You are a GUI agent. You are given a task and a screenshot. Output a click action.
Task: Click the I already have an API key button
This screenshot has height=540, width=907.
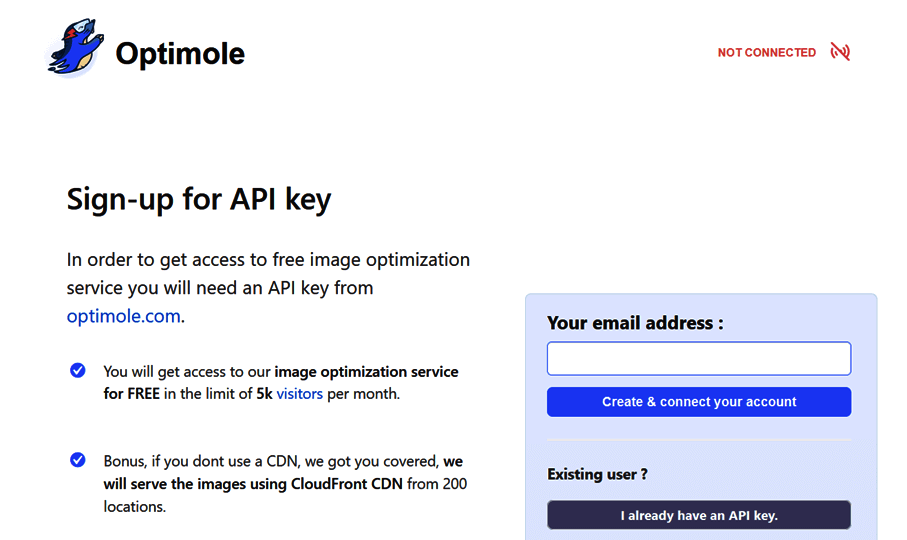[x=698, y=515]
